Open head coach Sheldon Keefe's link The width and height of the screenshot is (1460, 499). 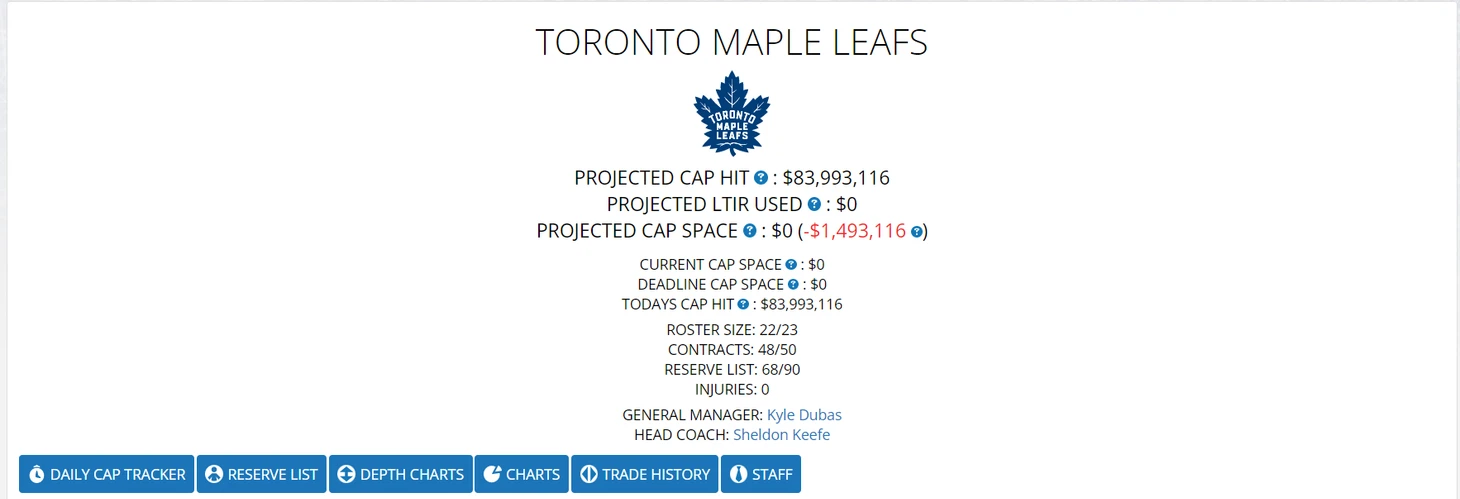coord(782,434)
